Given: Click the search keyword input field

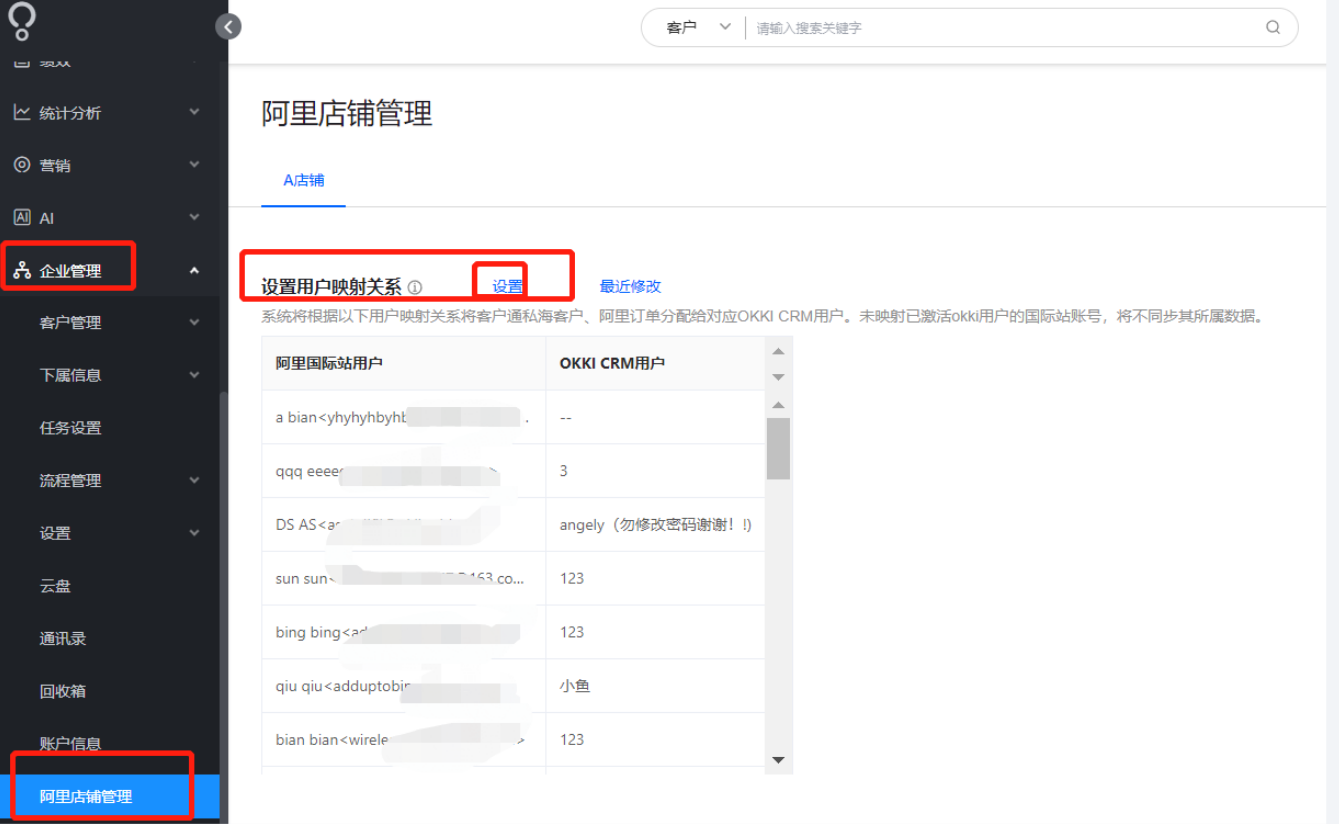Looking at the screenshot, I should tap(1005, 28).
